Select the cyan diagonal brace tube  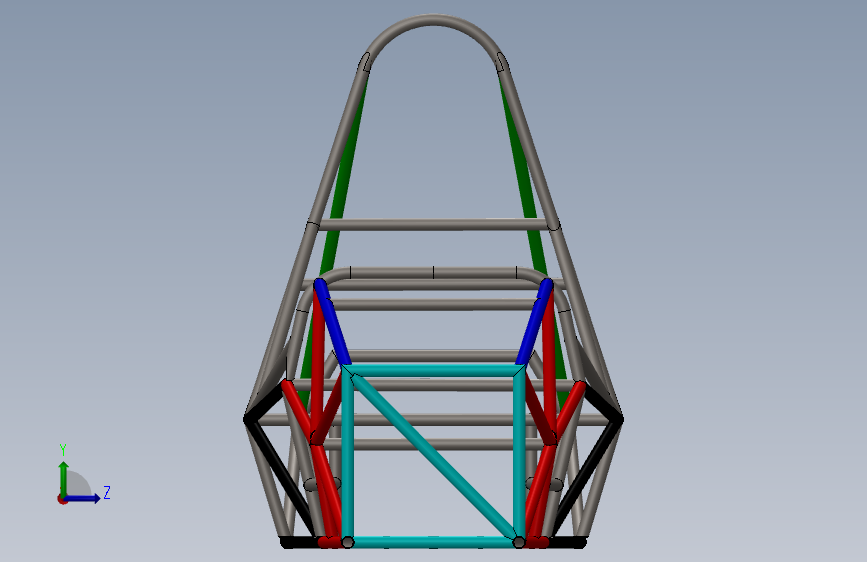pyautogui.click(x=435, y=457)
